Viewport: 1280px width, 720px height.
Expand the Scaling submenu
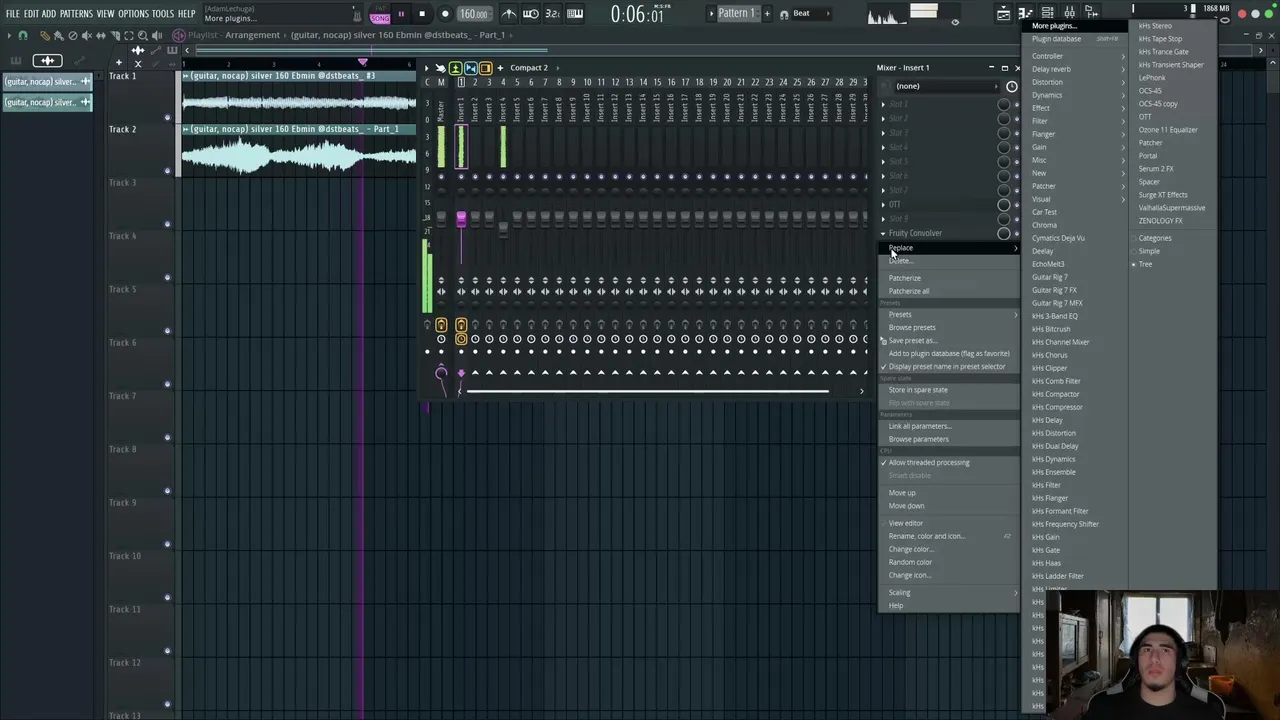[949, 592]
